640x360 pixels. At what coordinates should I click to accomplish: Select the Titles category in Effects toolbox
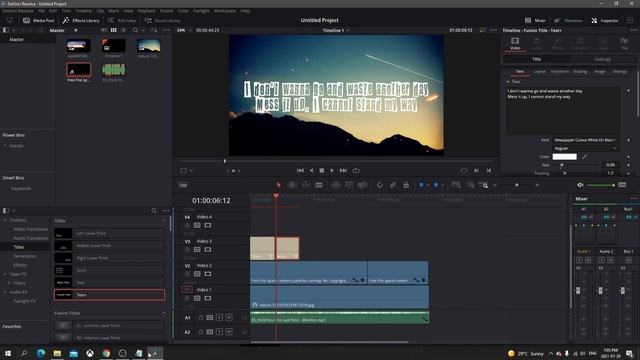(19, 247)
